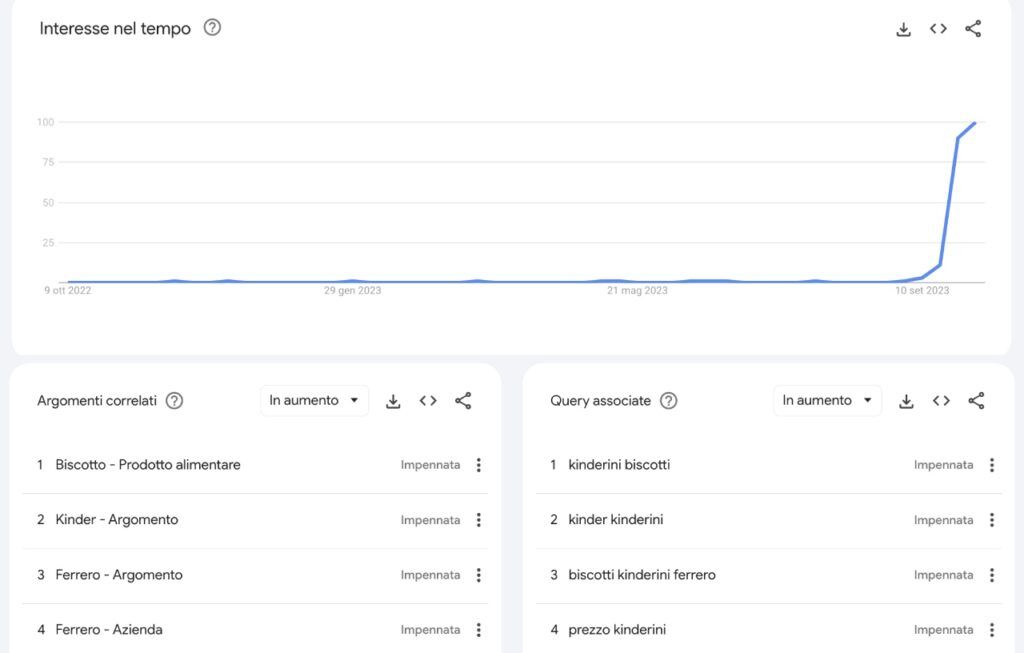Open more options for prezzo kinderini
The height and width of the screenshot is (653, 1024).
(x=992, y=629)
